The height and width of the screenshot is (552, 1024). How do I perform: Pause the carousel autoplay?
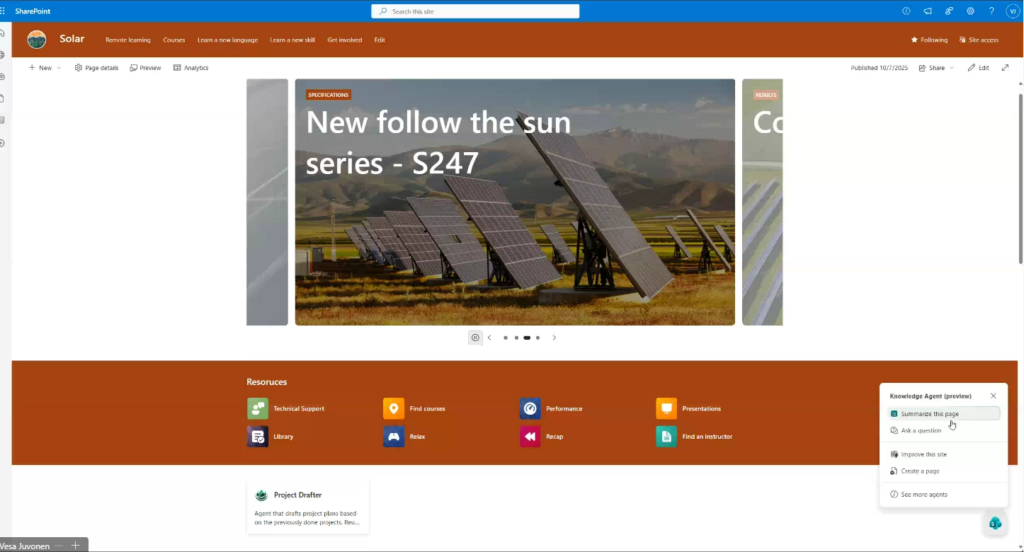(x=475, y=338)
